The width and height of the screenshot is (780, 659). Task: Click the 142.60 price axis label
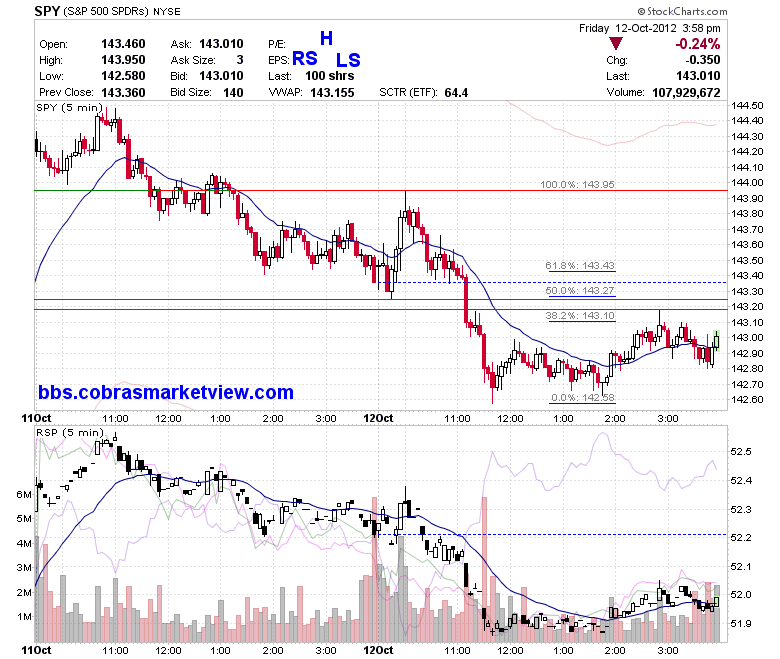tap(747, 399)
